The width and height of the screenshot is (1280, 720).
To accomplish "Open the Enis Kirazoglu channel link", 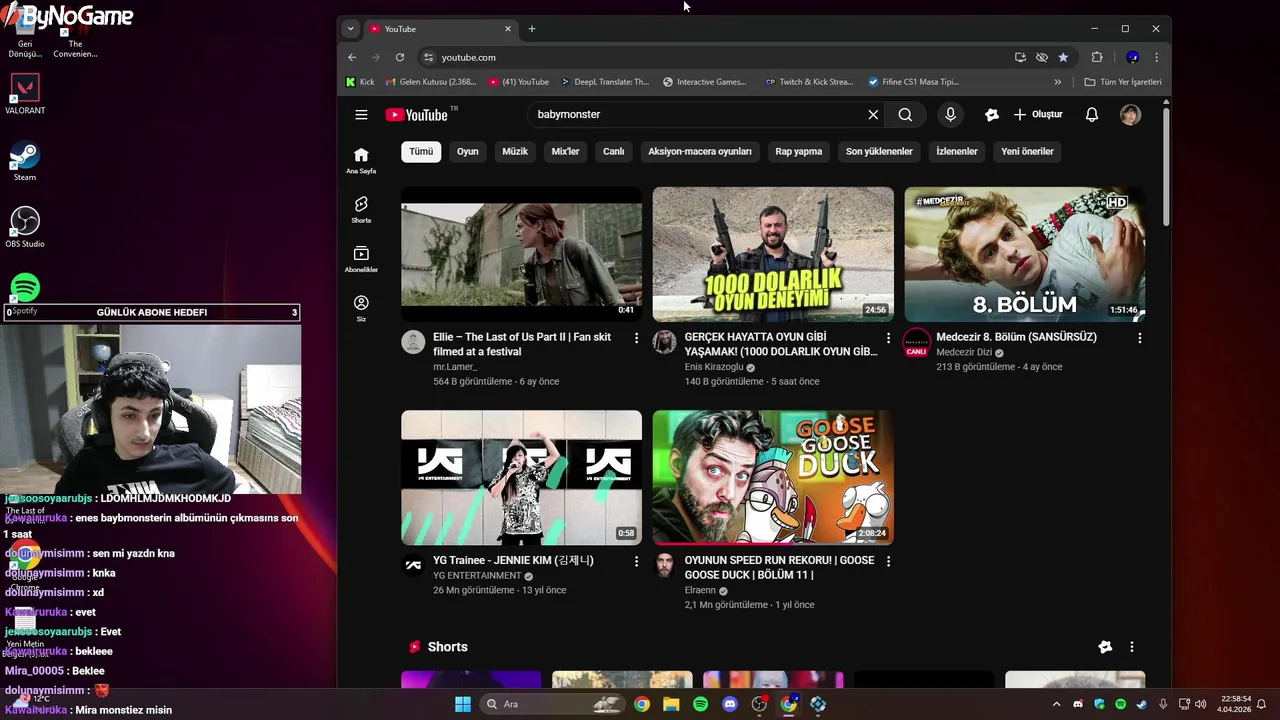I will [714, 367].
